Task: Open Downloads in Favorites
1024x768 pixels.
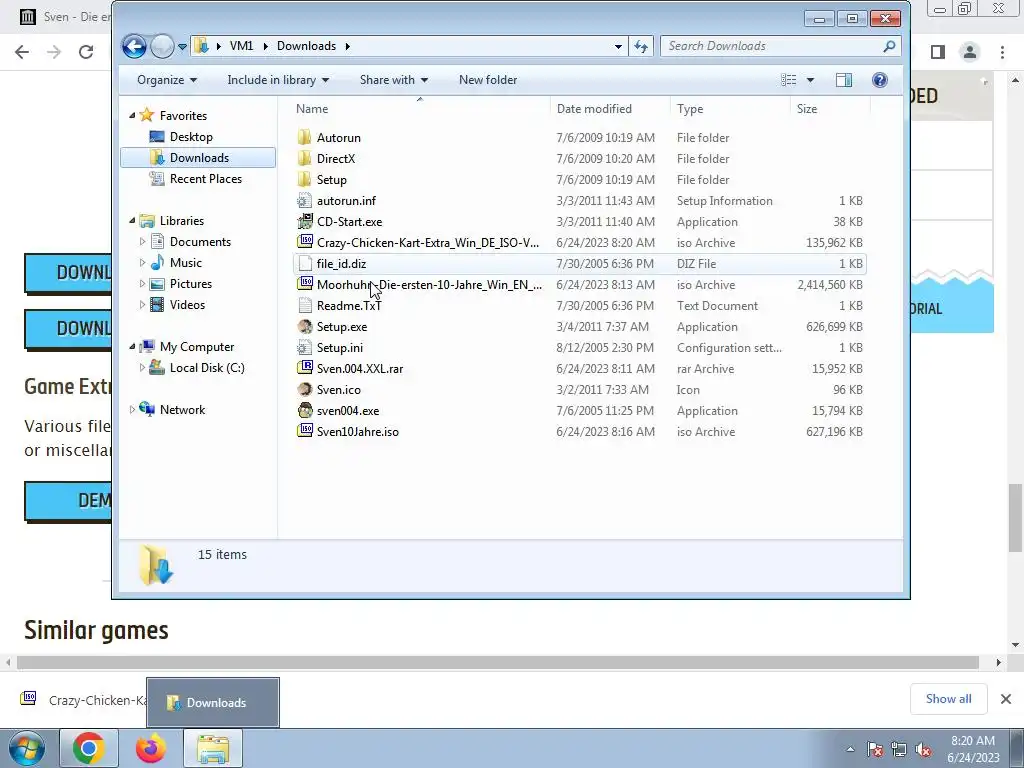Action: coord(198,157)
